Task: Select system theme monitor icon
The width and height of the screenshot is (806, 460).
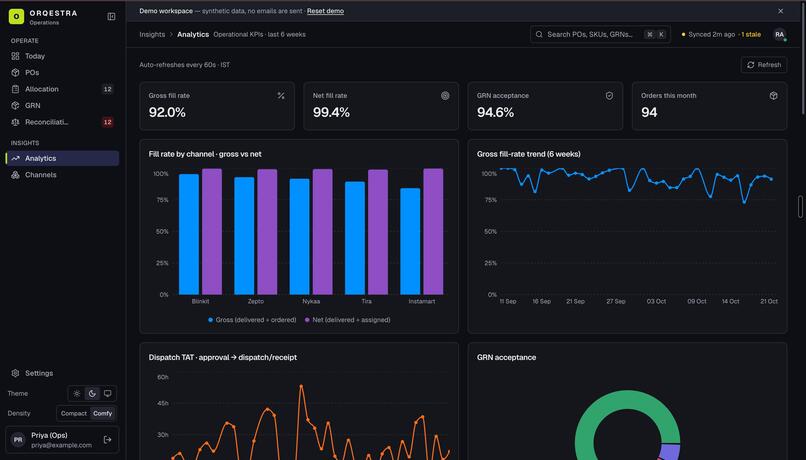Action: coord(107,394)
